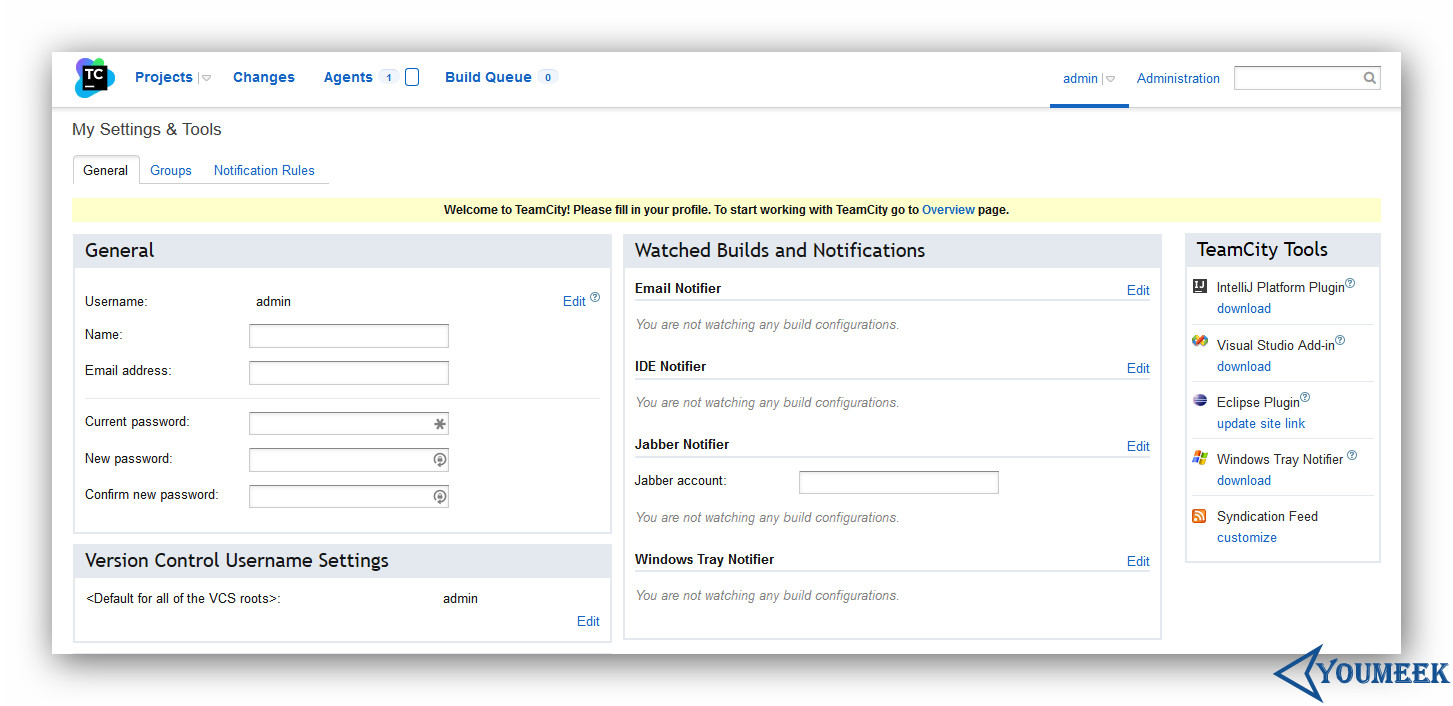Click into the Email address field
This screenshot has height=706, width=1453.
(x=349, y=373)
